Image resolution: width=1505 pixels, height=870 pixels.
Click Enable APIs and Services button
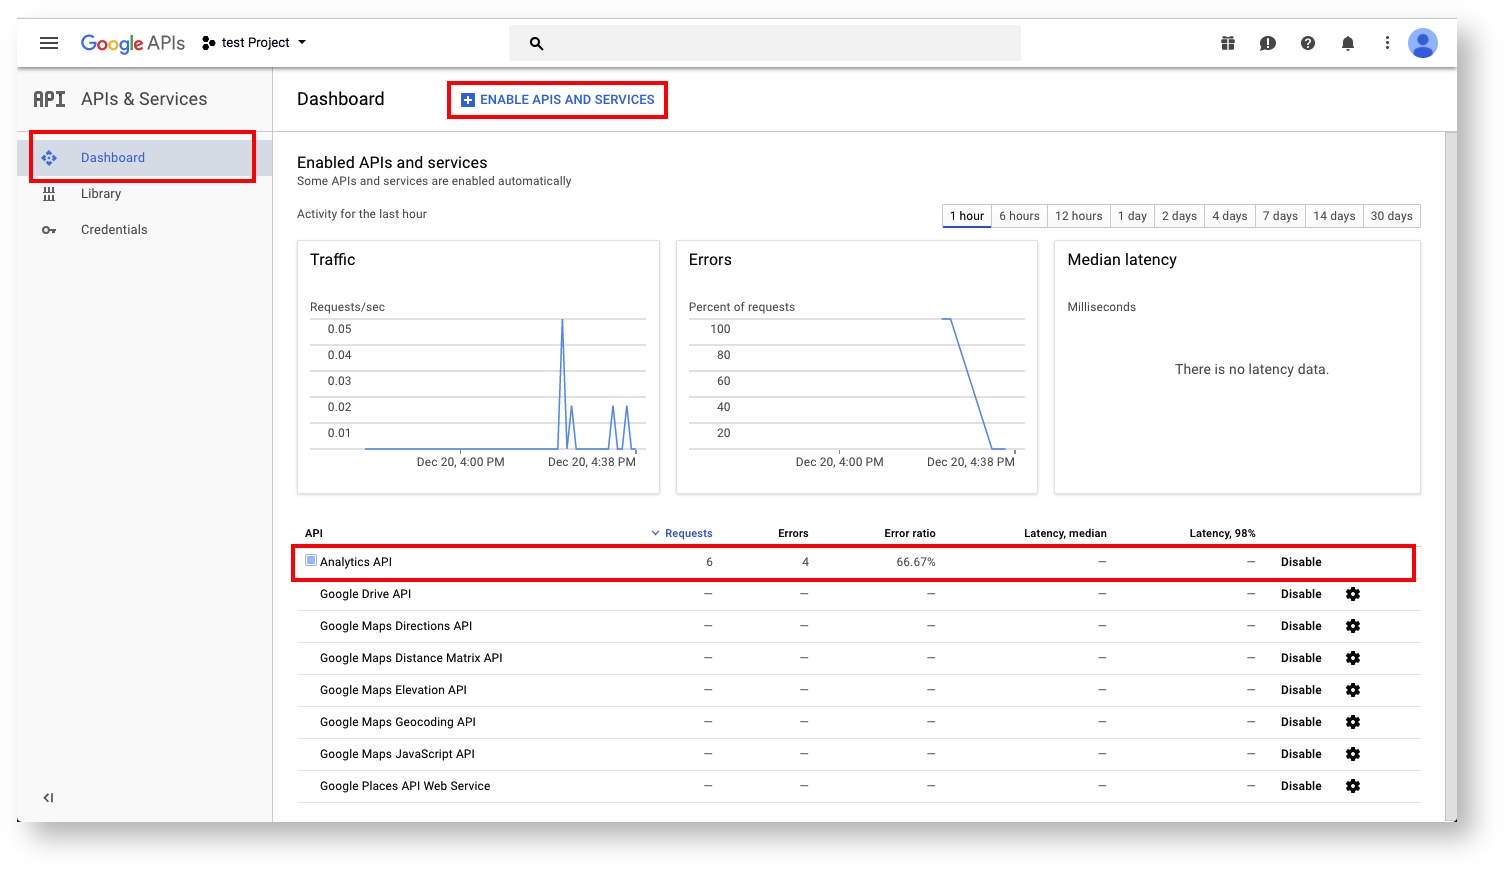pyautogui.click(x=557, y=100)
